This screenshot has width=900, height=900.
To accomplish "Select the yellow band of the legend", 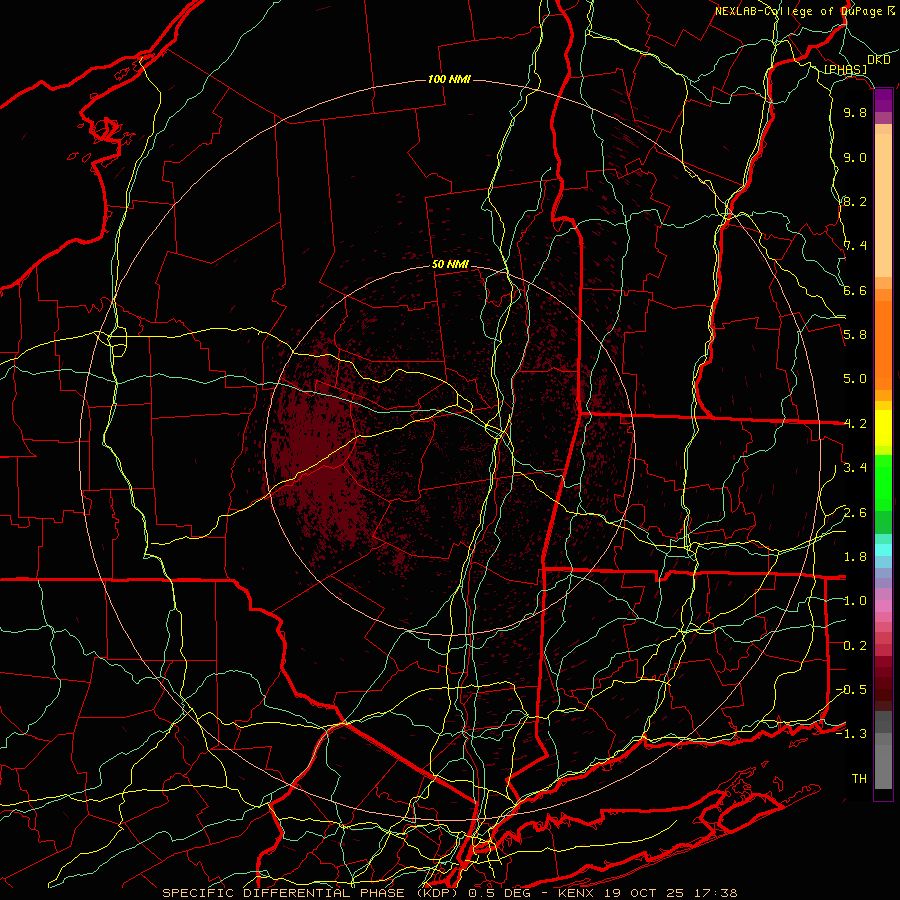I will coord(883,428).
